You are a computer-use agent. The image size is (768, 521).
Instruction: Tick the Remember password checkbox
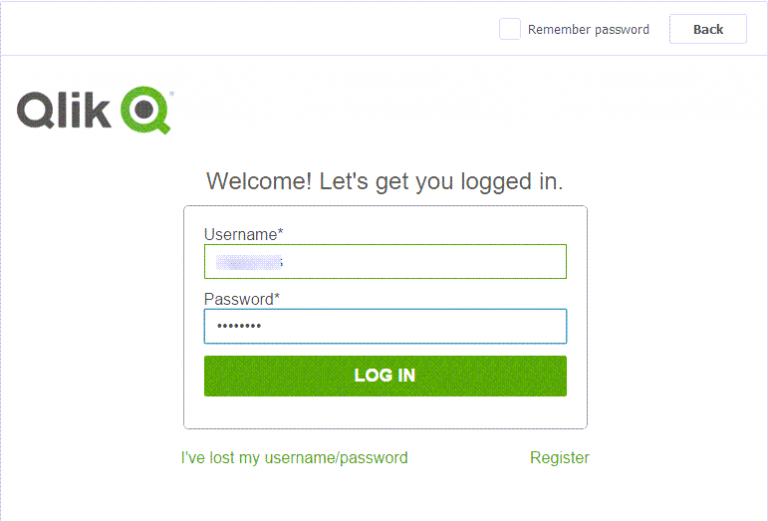[x=510, y=29]
